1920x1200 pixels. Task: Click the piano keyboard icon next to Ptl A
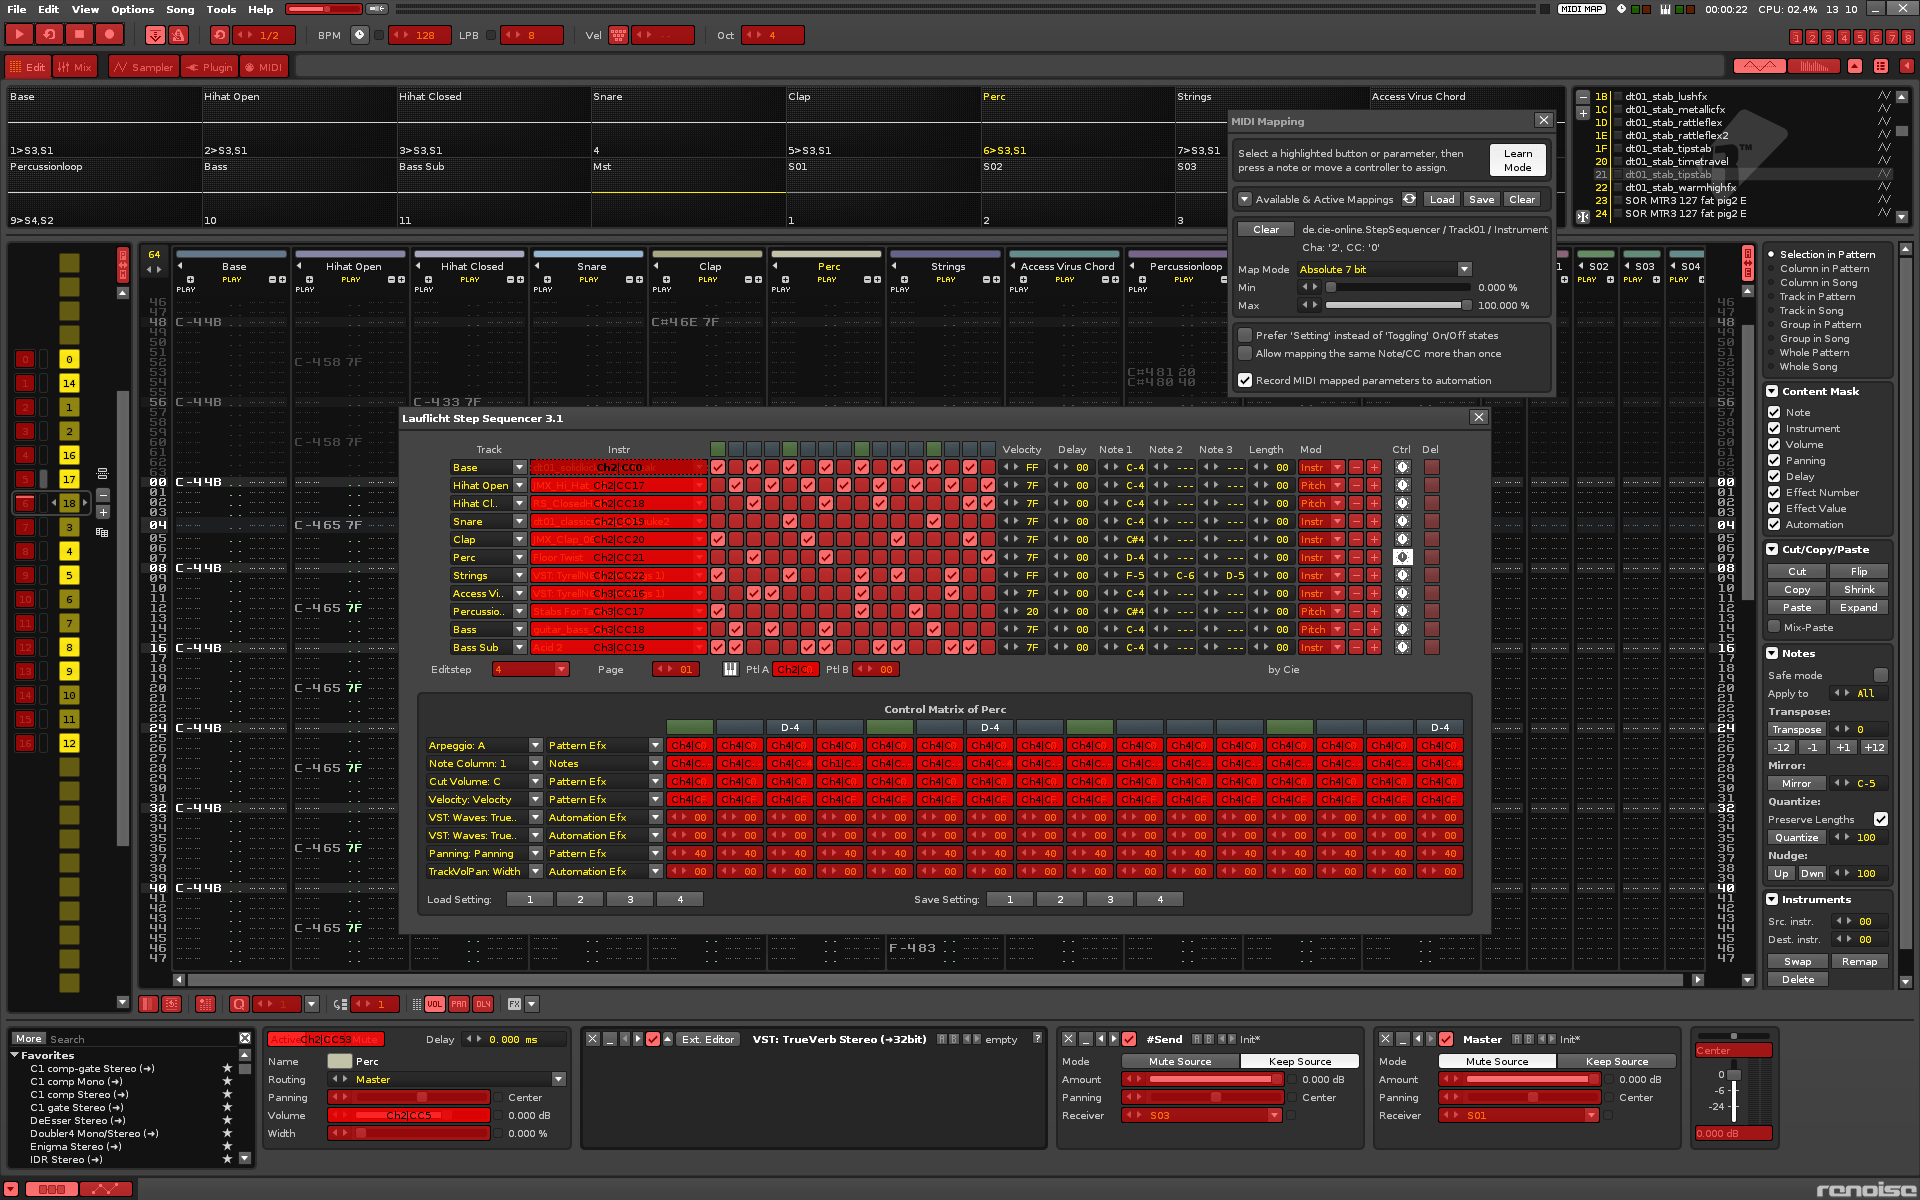click(730, 669)
